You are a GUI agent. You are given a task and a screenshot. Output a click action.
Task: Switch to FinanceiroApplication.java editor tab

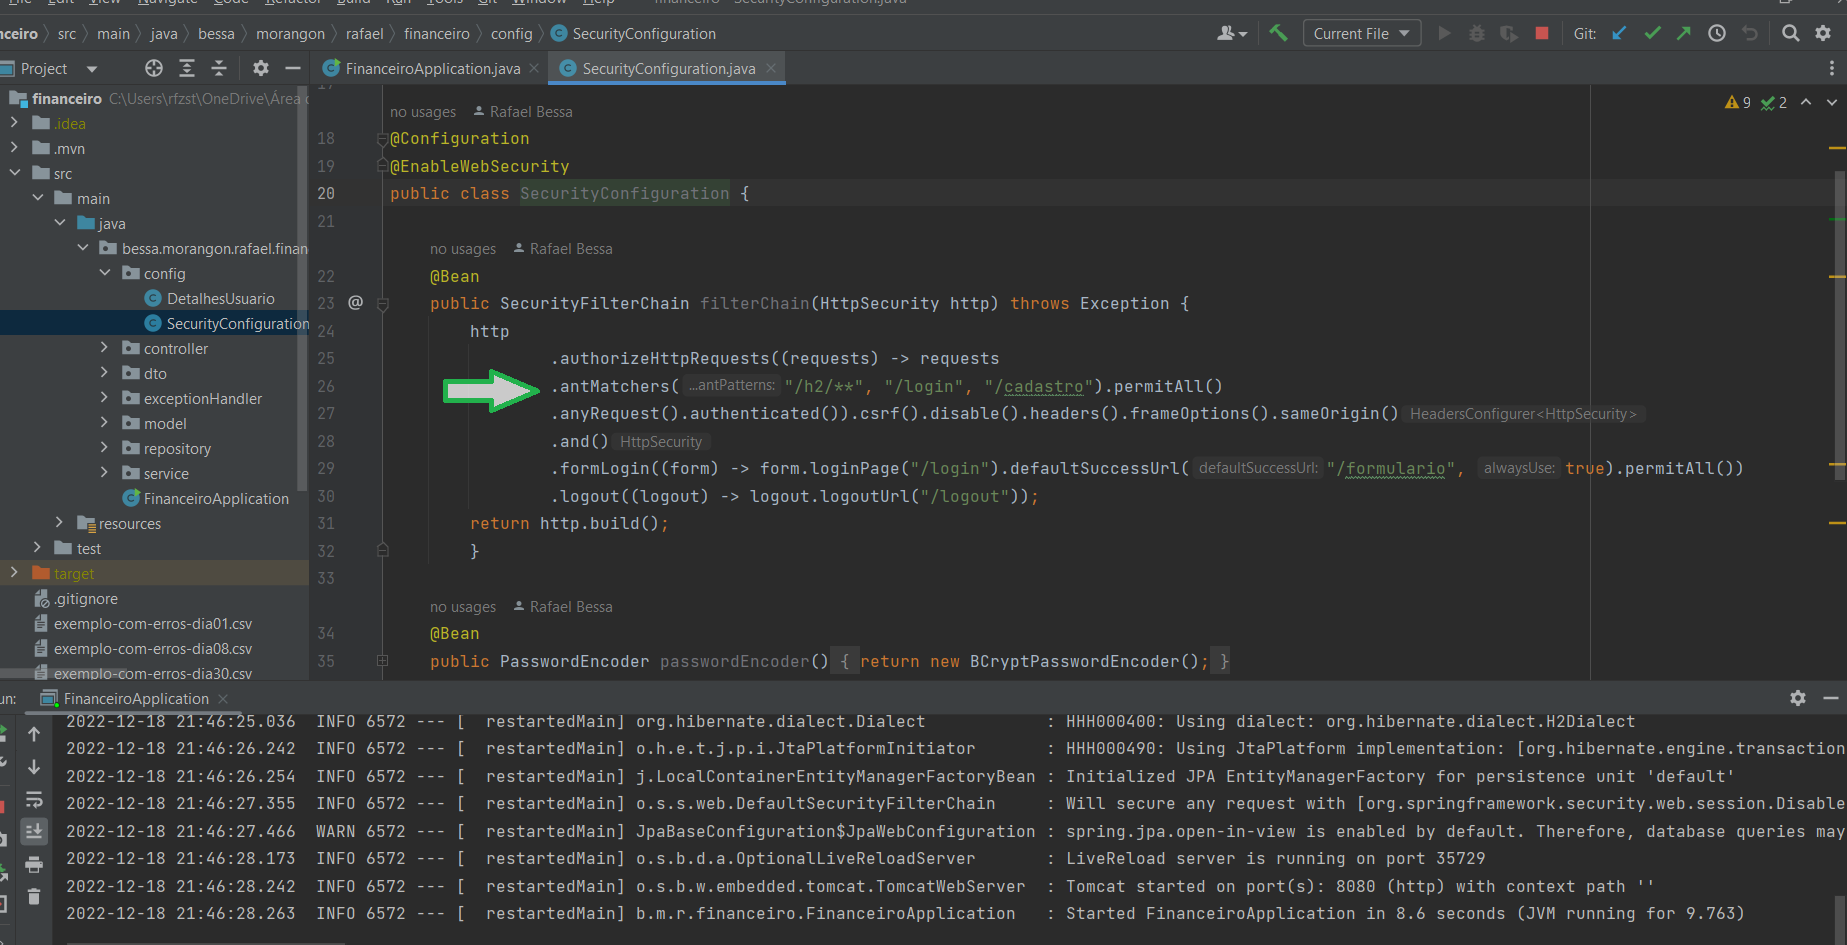pyautogui.click(x=432, y=68)
